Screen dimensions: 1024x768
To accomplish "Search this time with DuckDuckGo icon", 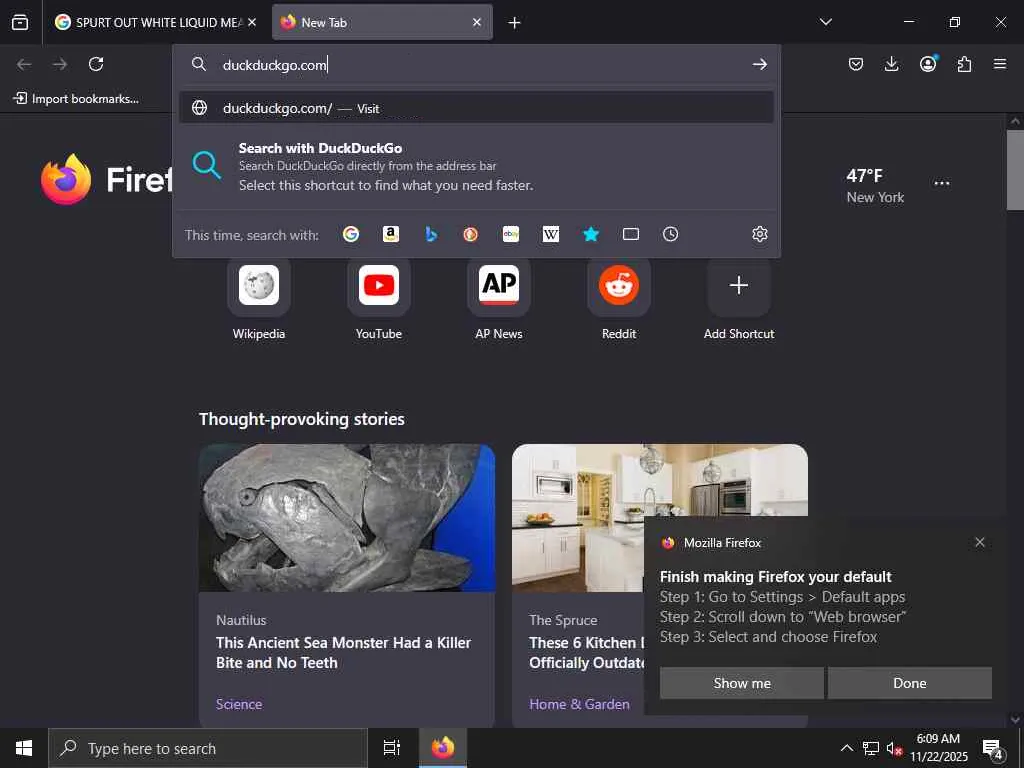I will 470,234.
